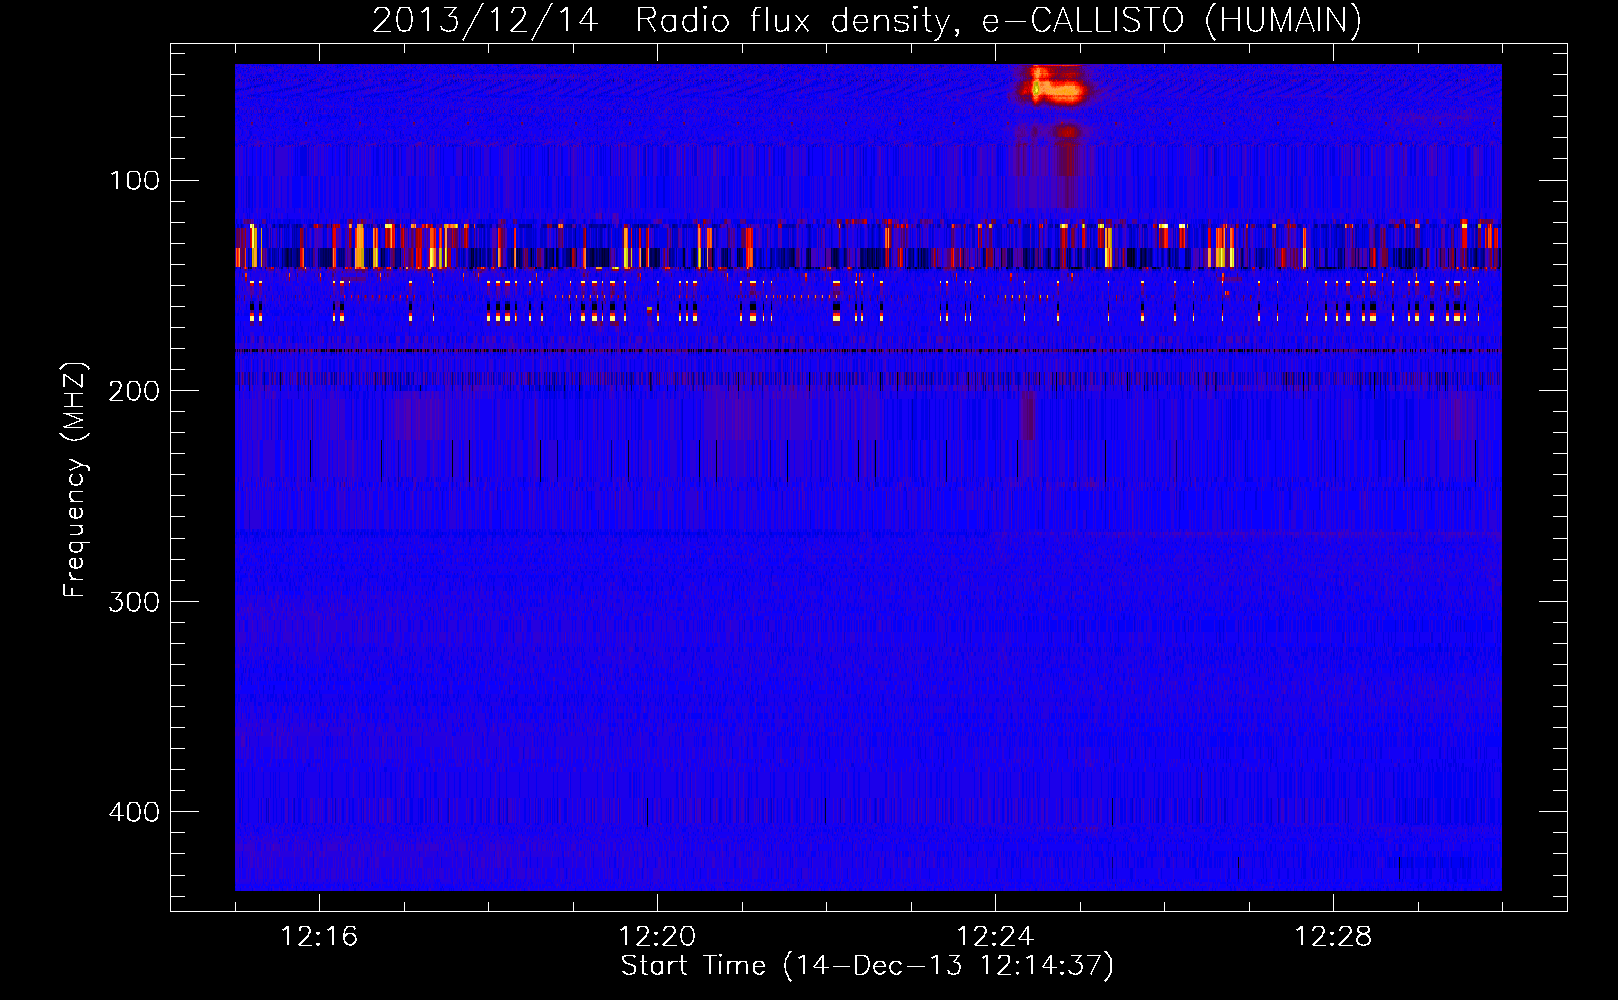Select the 100 frequency tick label
The width and height of the screenshot is (1618, 1000).
tap(134, 181)
